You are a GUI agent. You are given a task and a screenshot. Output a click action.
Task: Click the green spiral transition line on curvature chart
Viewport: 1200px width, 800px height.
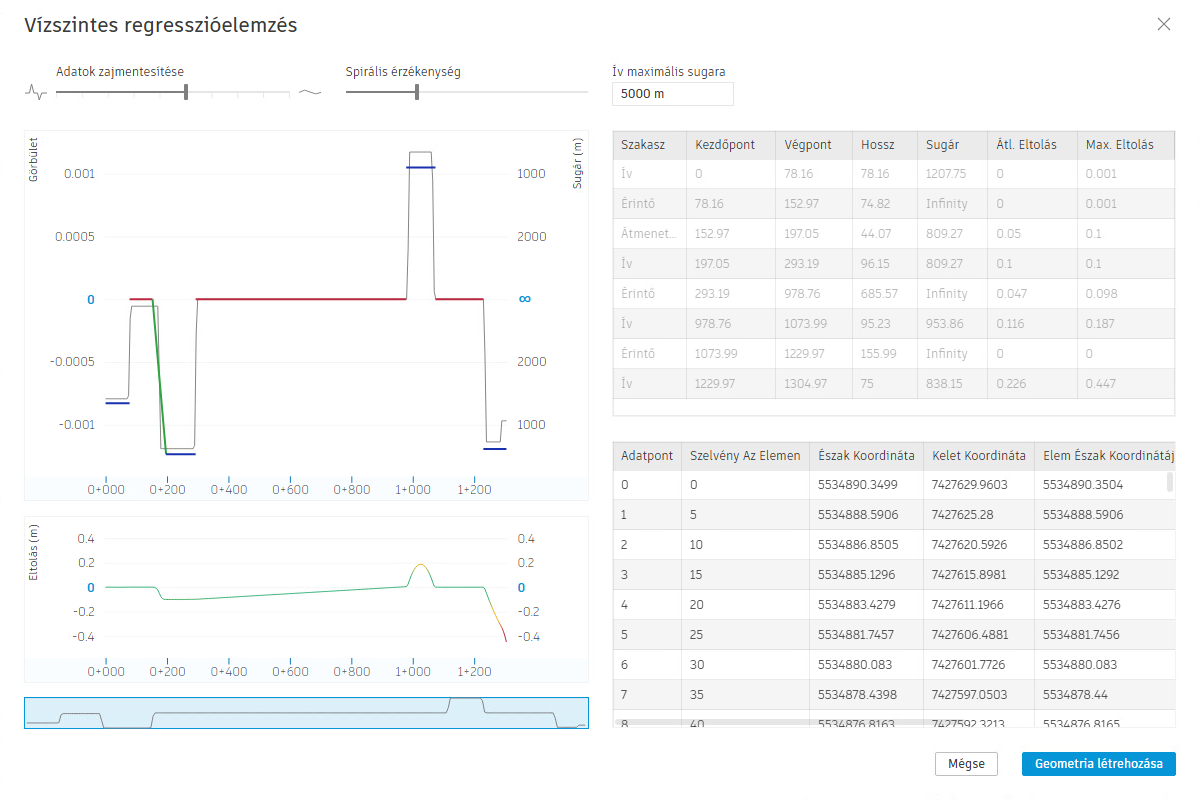point(160,376)
